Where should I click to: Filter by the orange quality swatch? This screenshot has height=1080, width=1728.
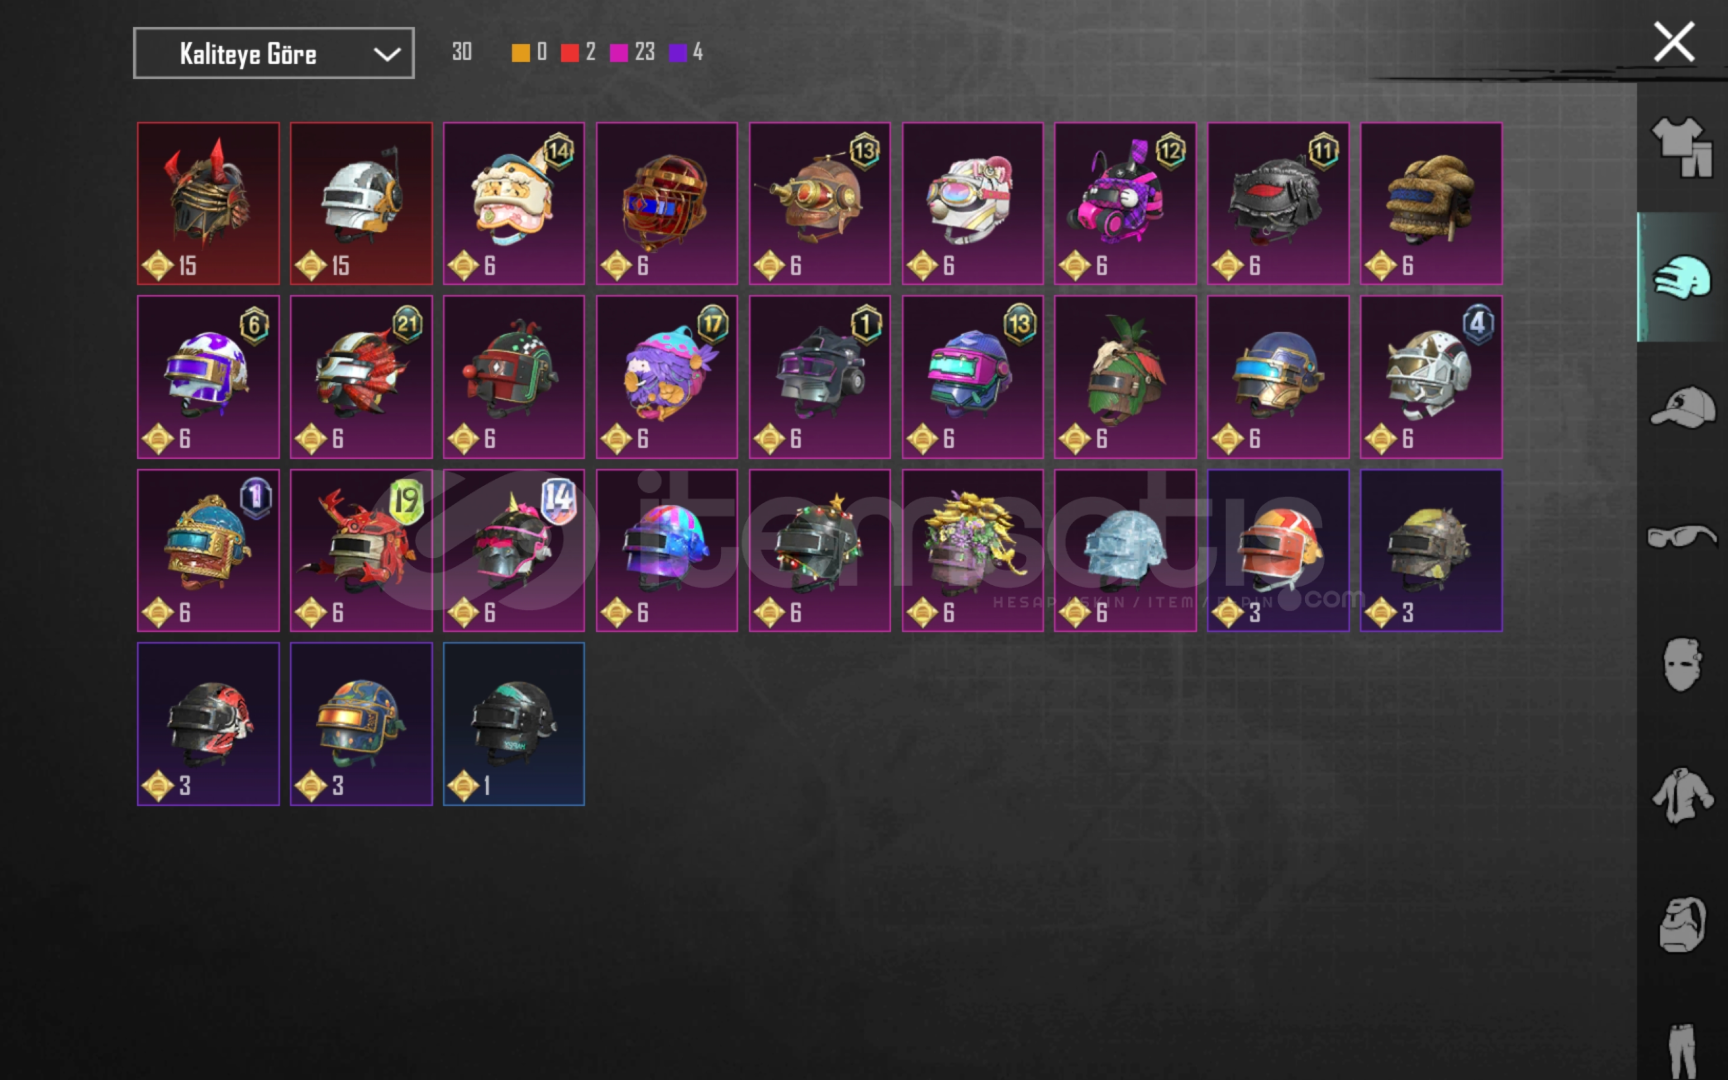521,53
